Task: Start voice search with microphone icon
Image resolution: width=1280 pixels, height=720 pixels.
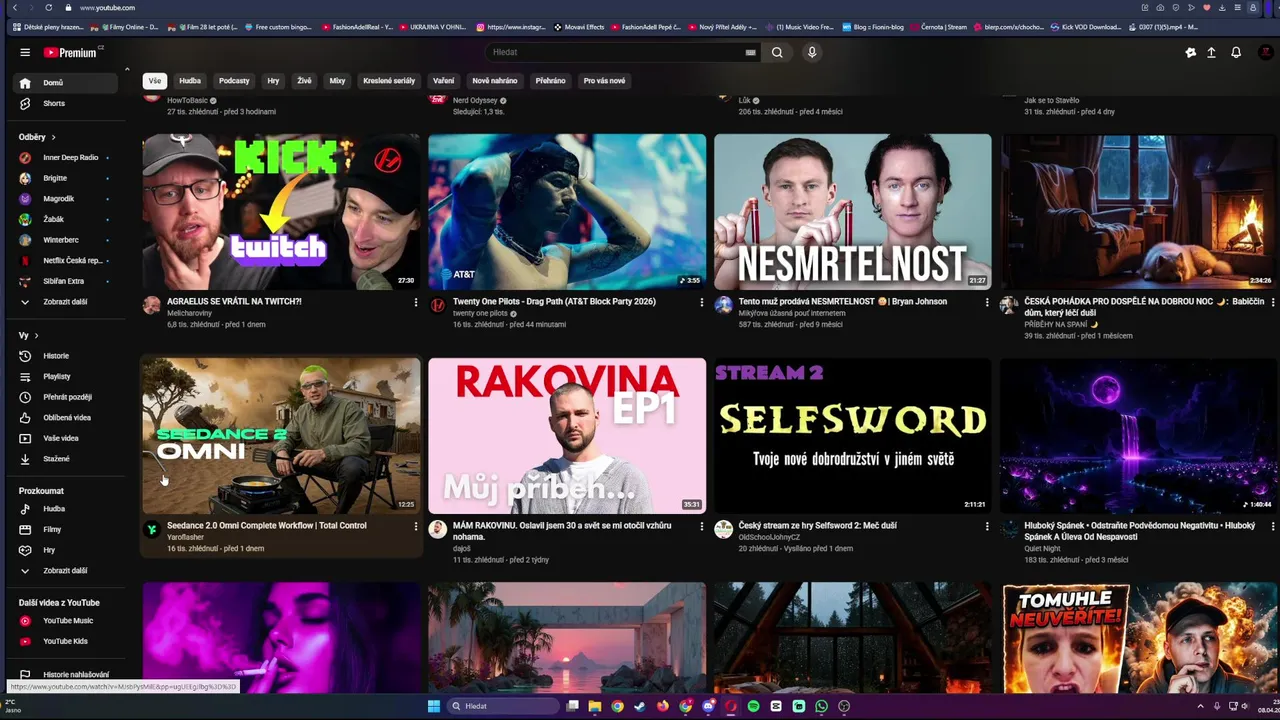Action: click(812, 52)
